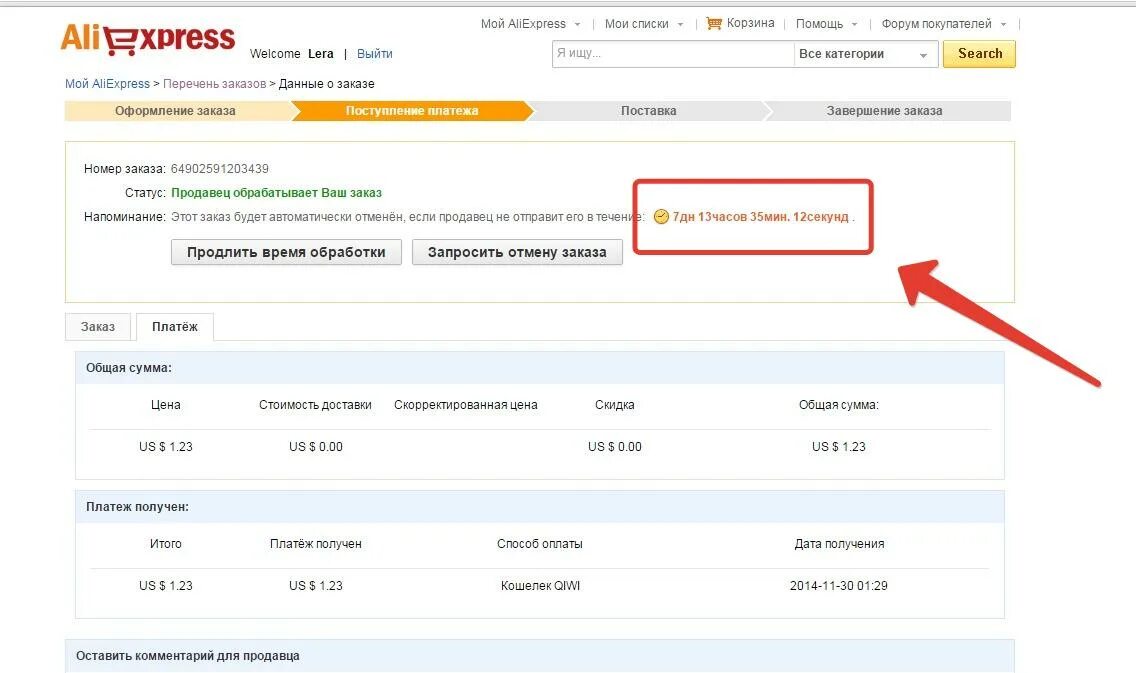Image resolution: width=1136 pixels, height=673 pixels.
Task: Click the countdown 7дн 13часов 35мин. 12секунд
Action: point(760,217)
